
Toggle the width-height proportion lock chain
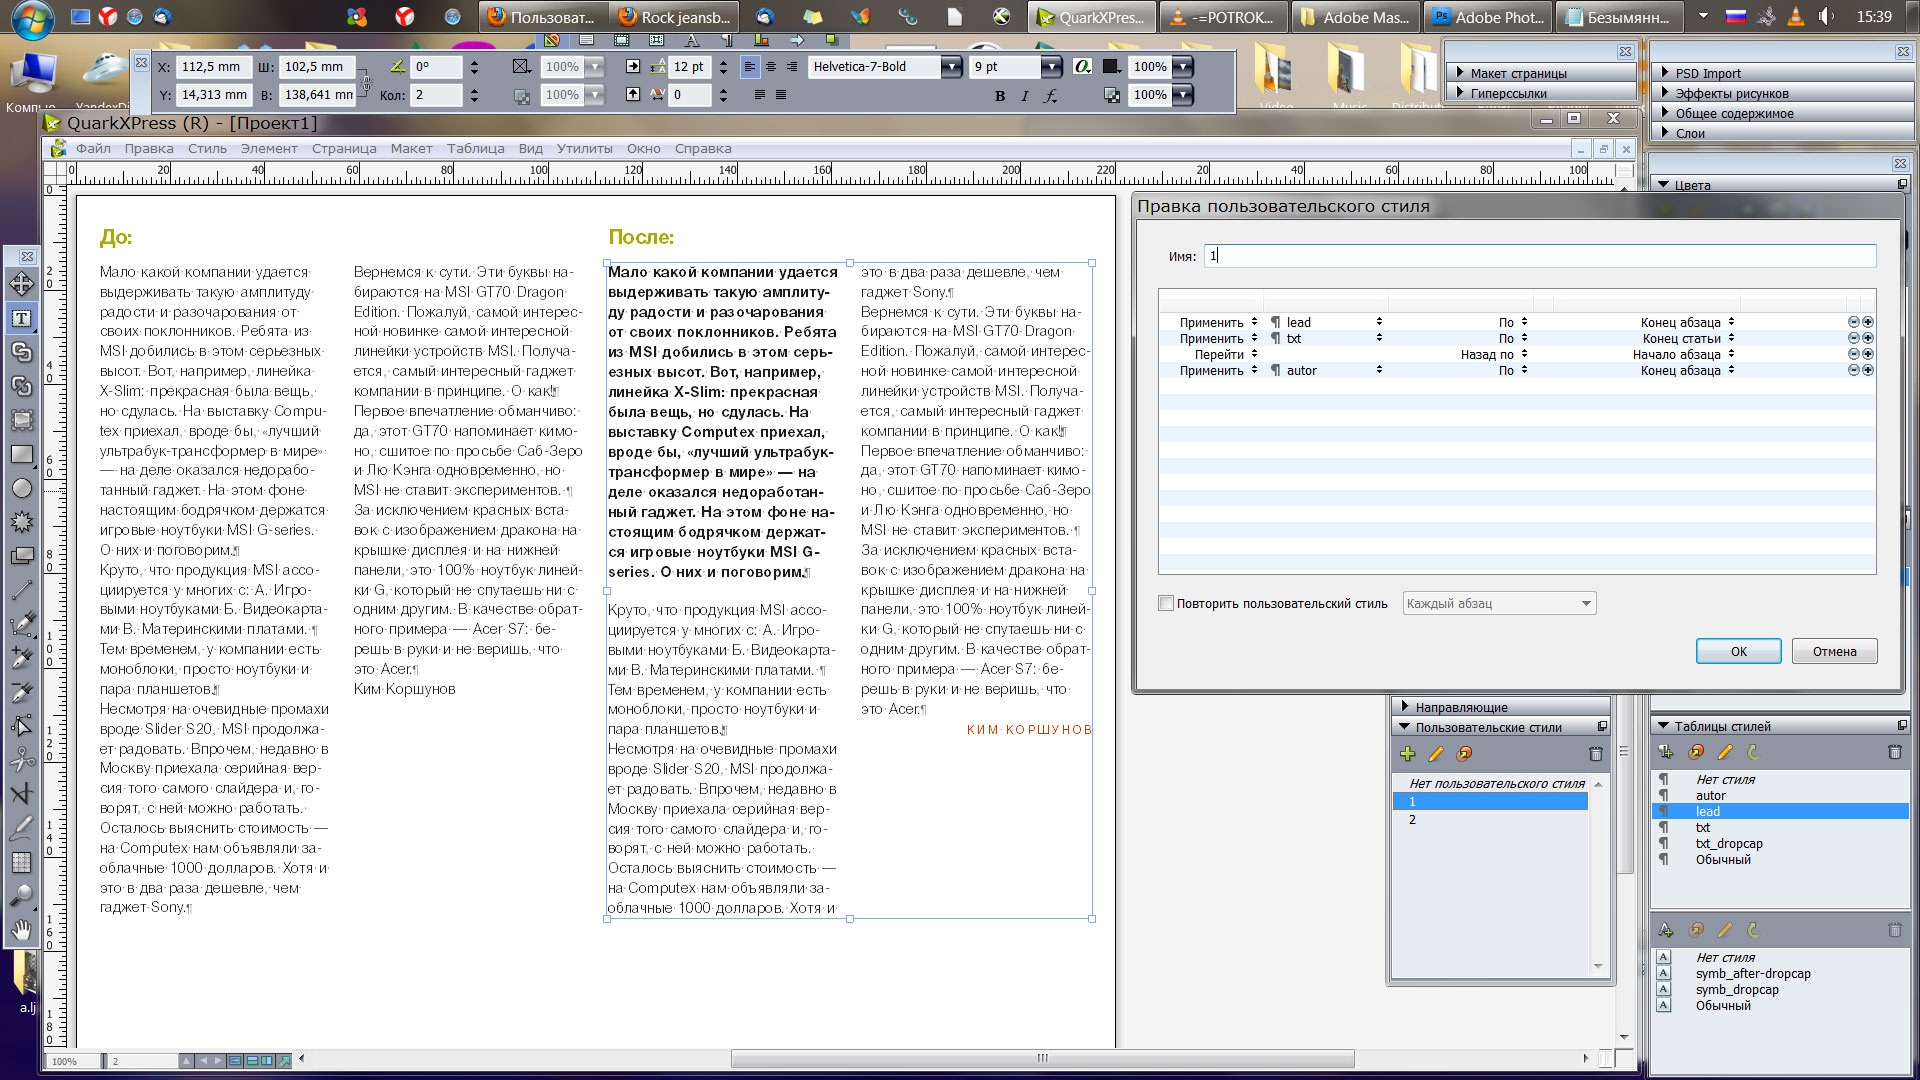click(x=365, y=82)
